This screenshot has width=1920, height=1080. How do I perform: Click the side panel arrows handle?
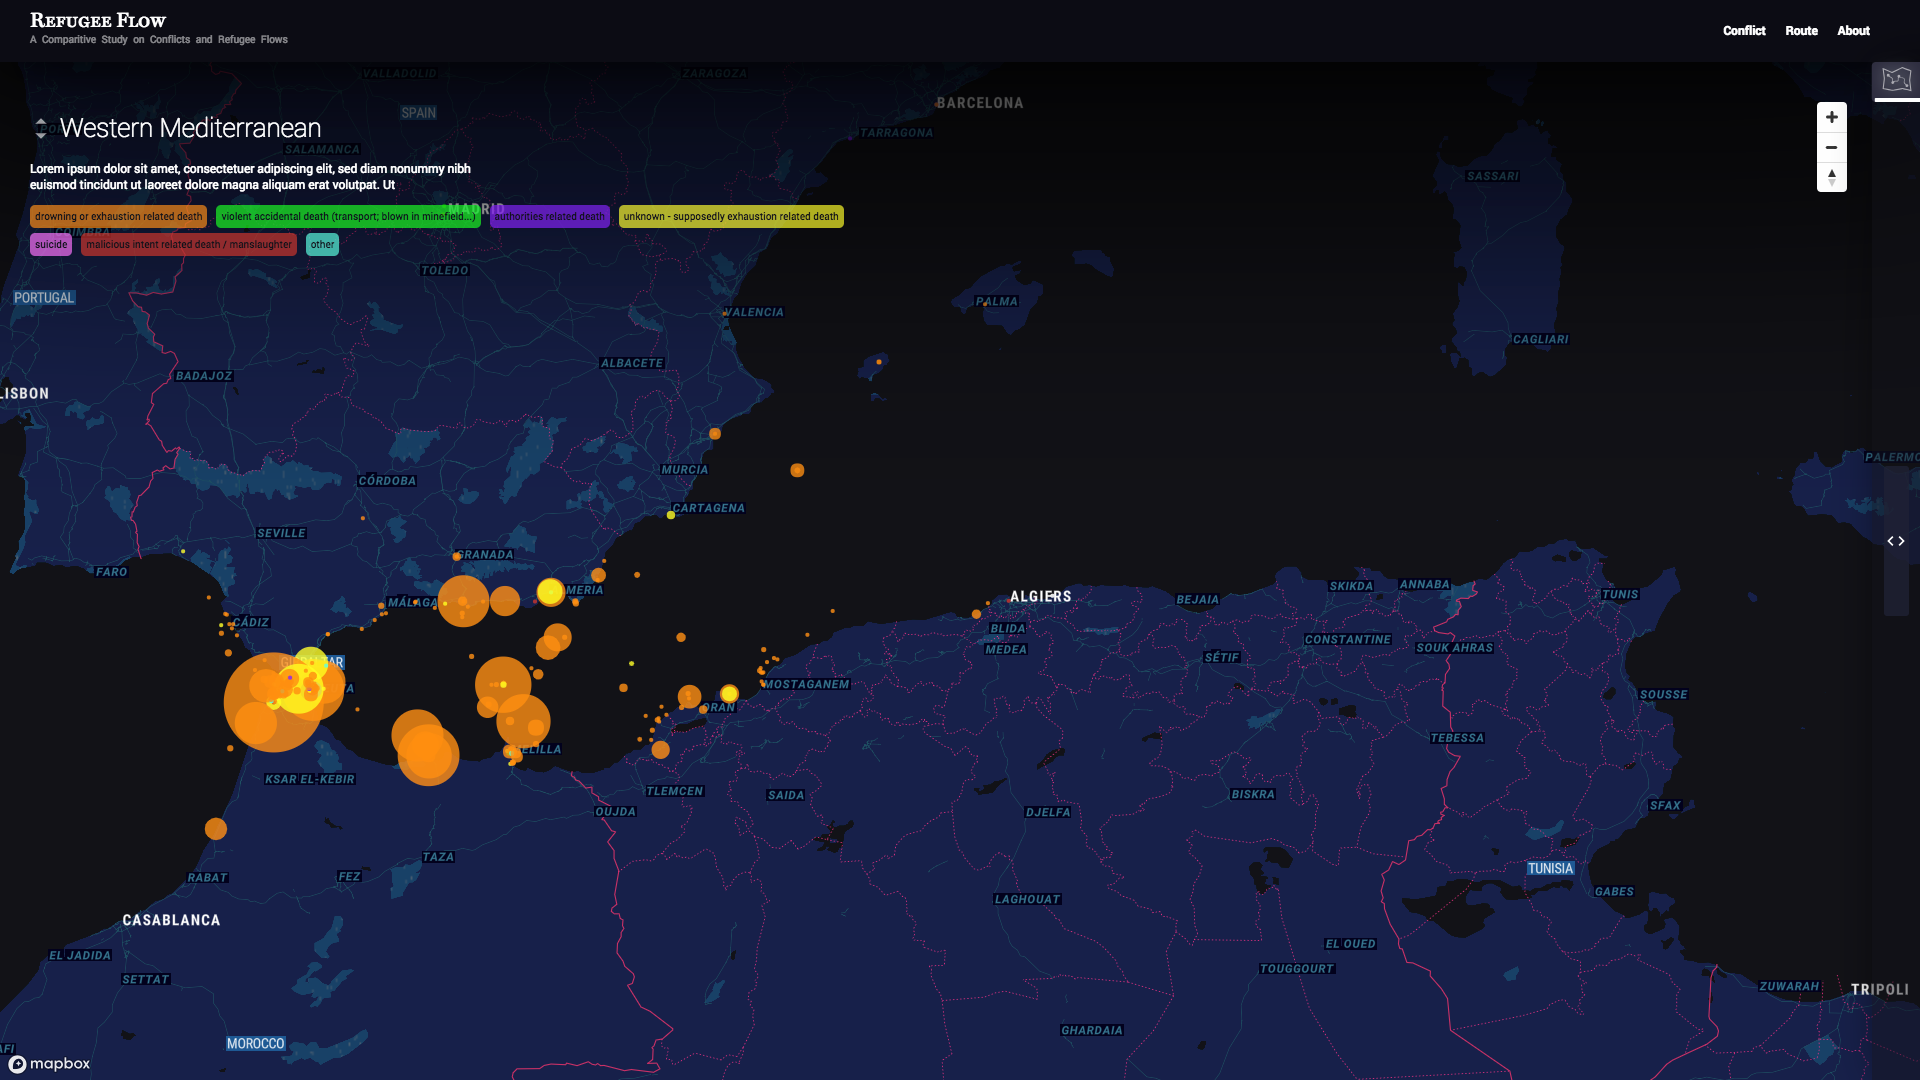point(1896,541)
